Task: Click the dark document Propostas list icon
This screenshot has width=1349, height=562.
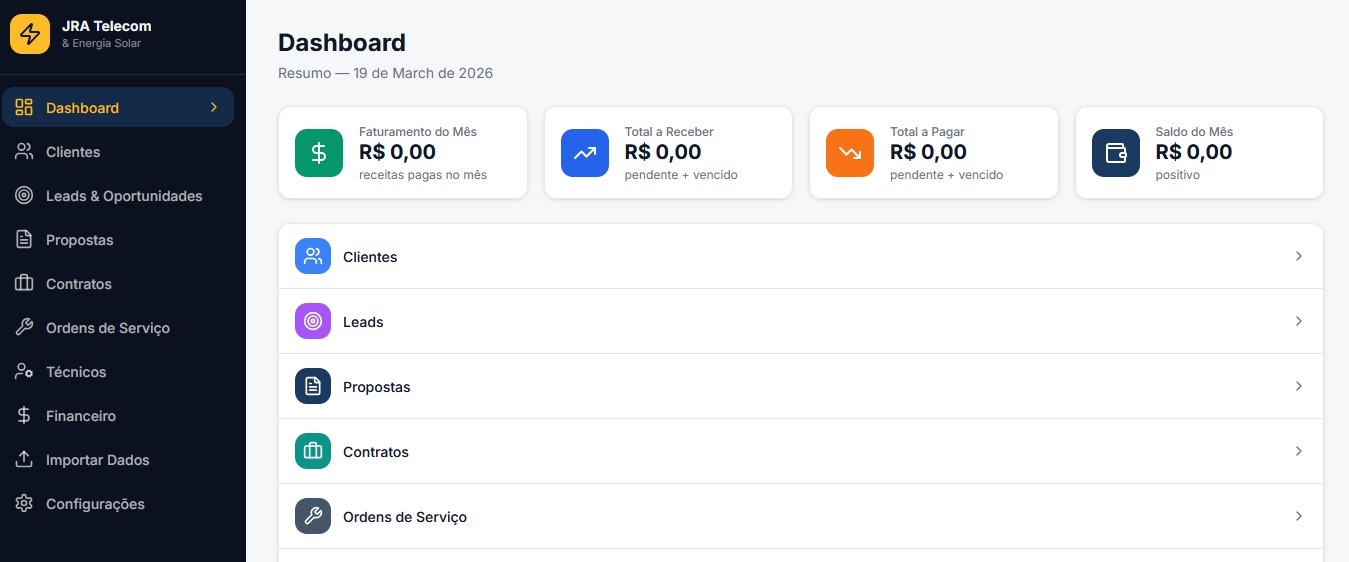Action: coord(313,386)
